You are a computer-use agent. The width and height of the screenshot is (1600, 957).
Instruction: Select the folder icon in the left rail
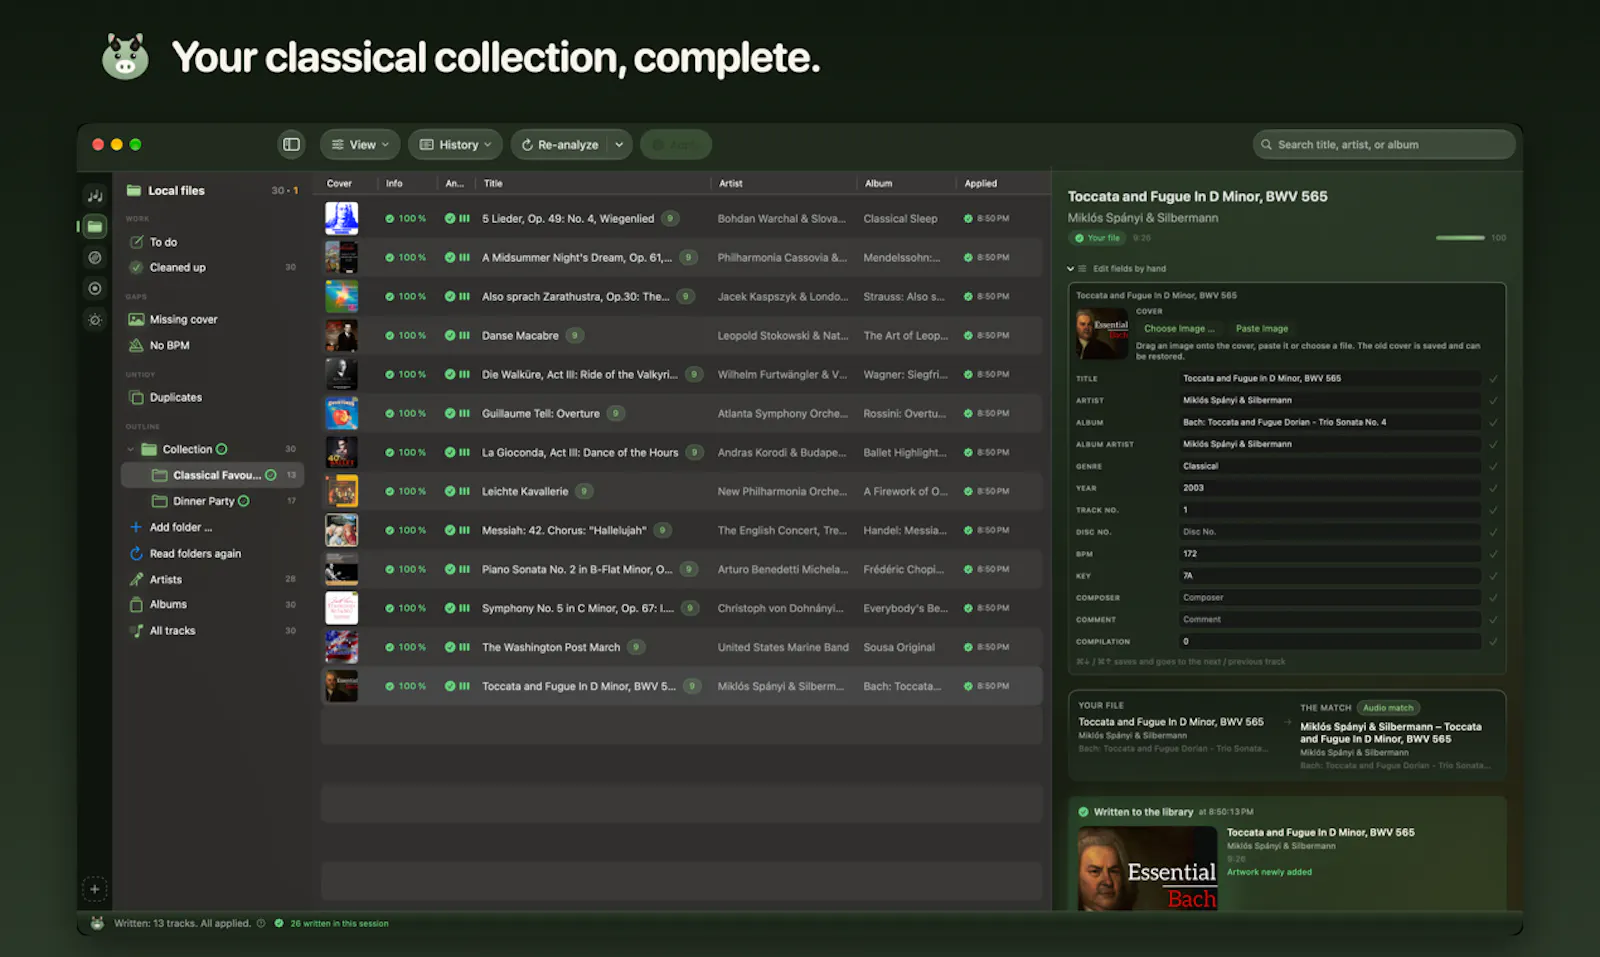click(95, 226)
